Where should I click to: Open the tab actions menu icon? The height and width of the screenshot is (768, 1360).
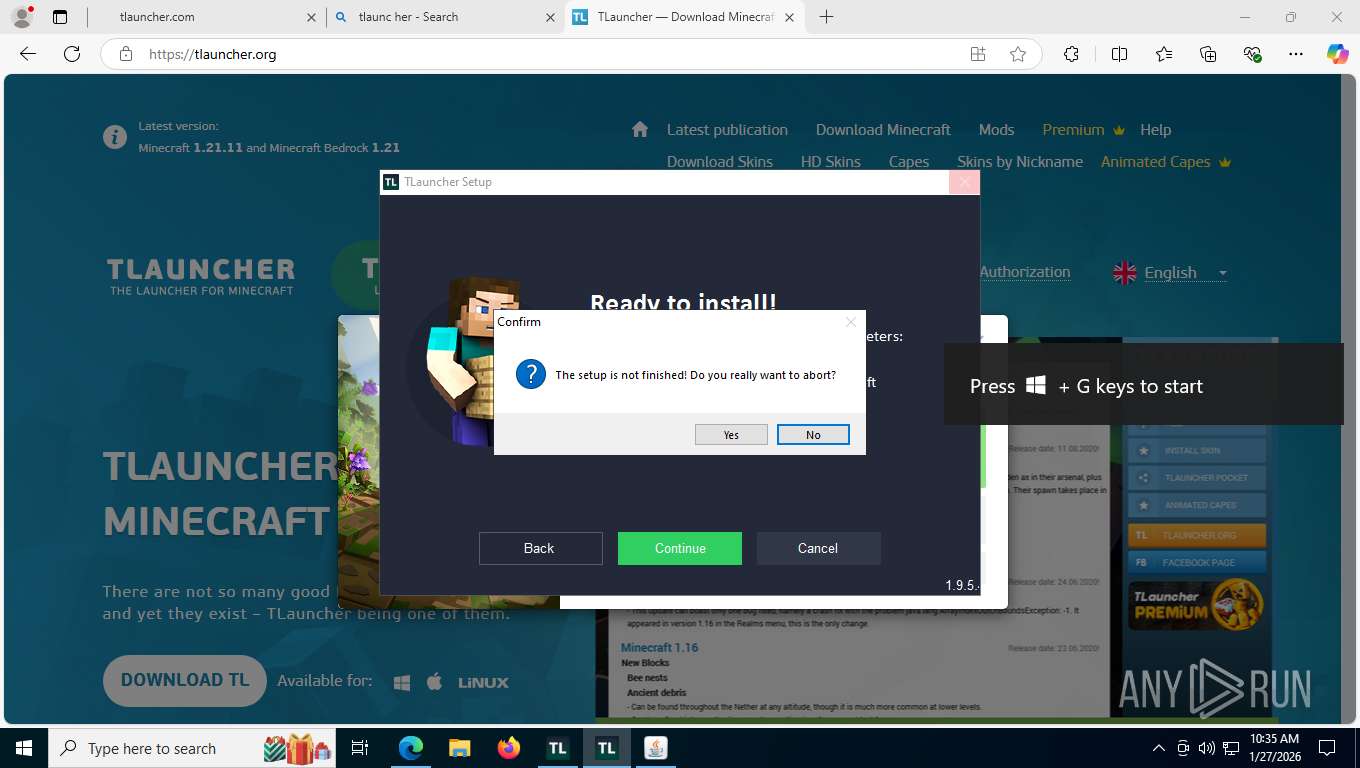tap(60, 17)
